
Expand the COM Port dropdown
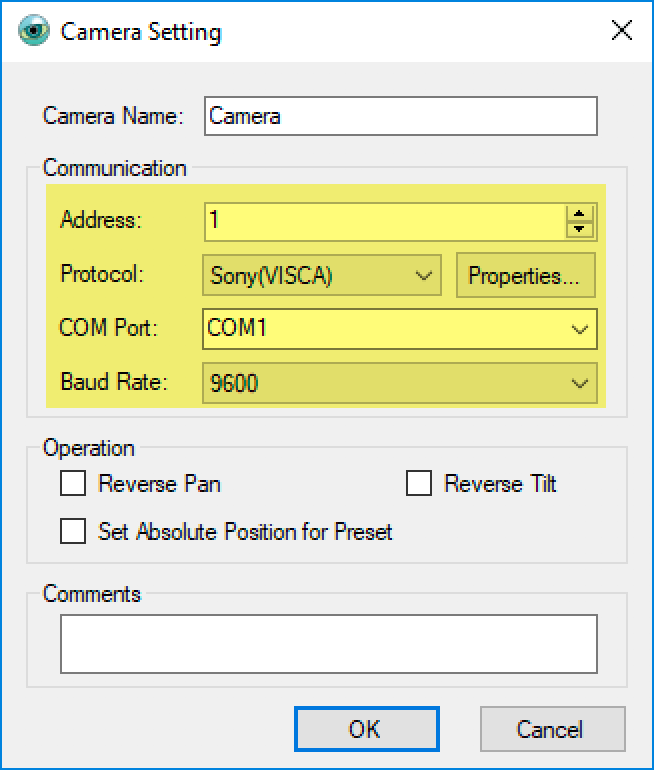click(x=400, y=329)
